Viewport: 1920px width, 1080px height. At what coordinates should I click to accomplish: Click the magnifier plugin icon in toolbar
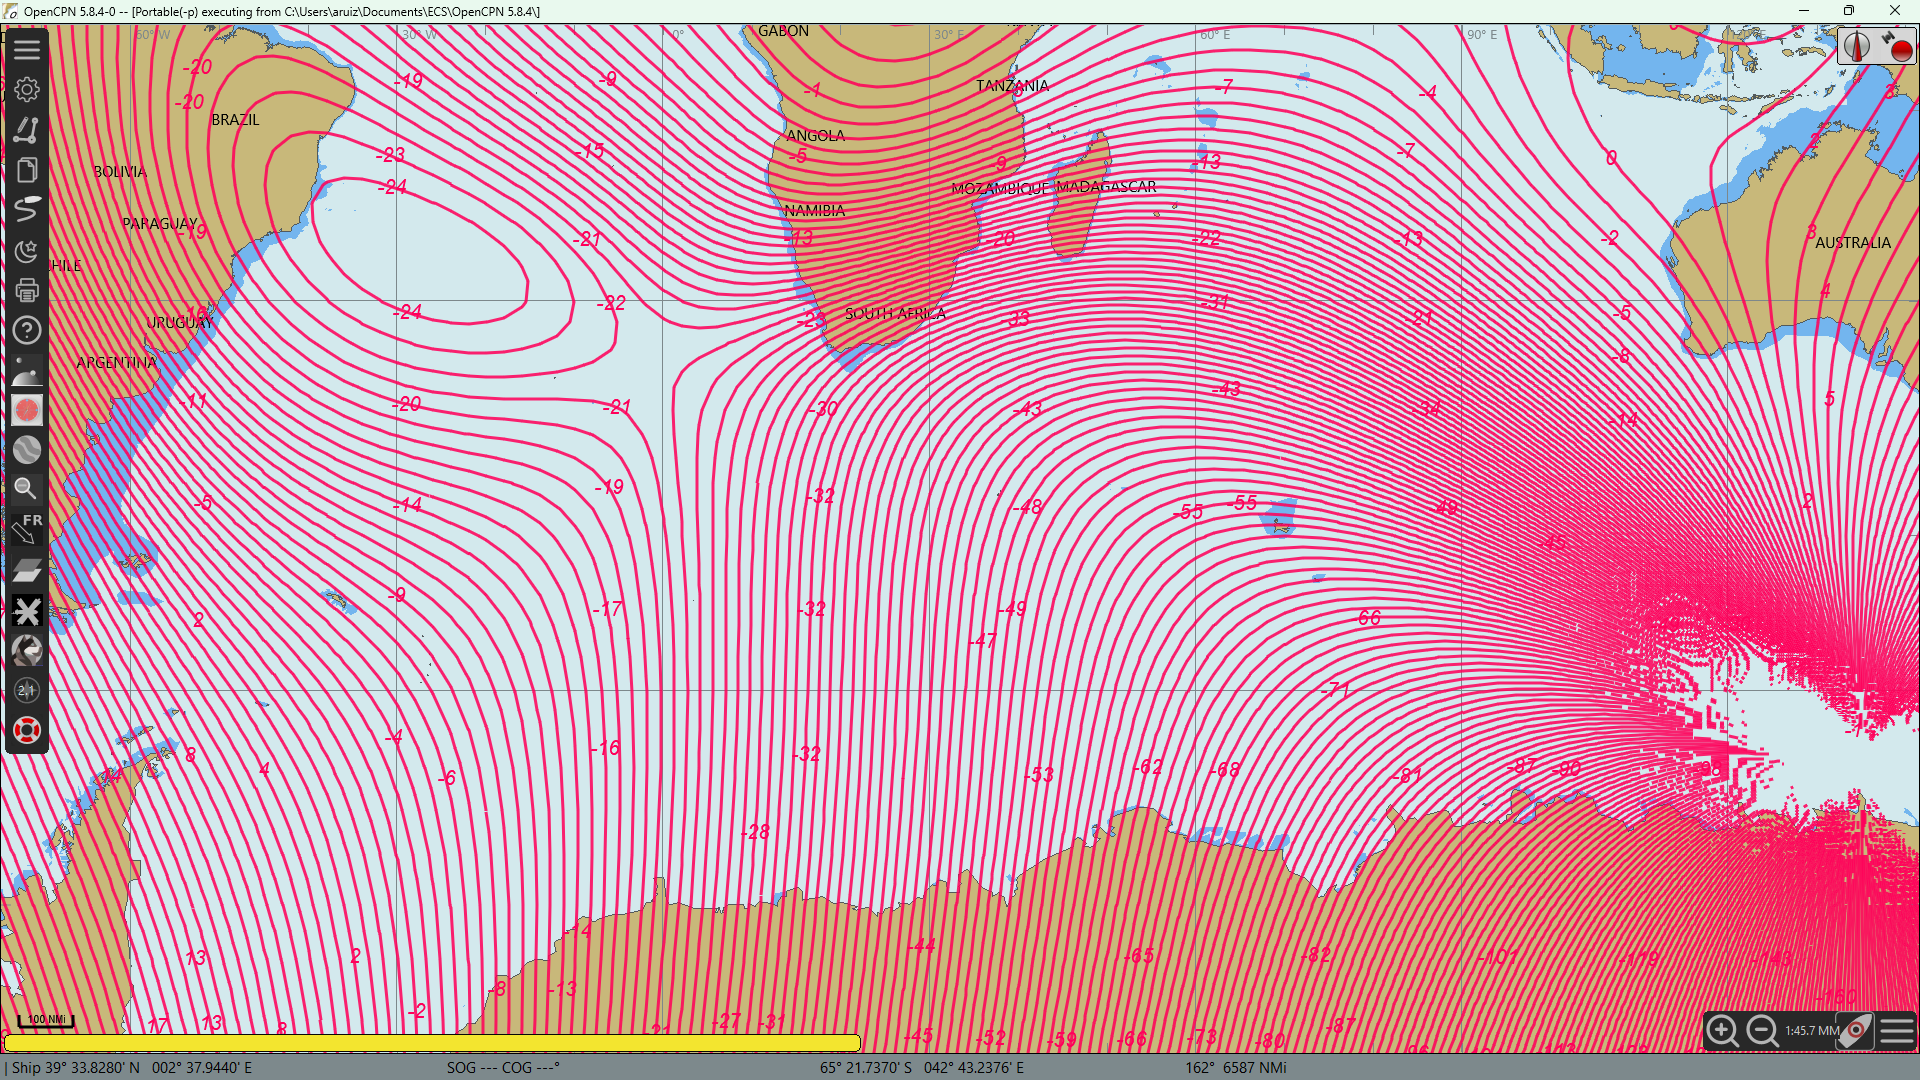coord(27,489)
